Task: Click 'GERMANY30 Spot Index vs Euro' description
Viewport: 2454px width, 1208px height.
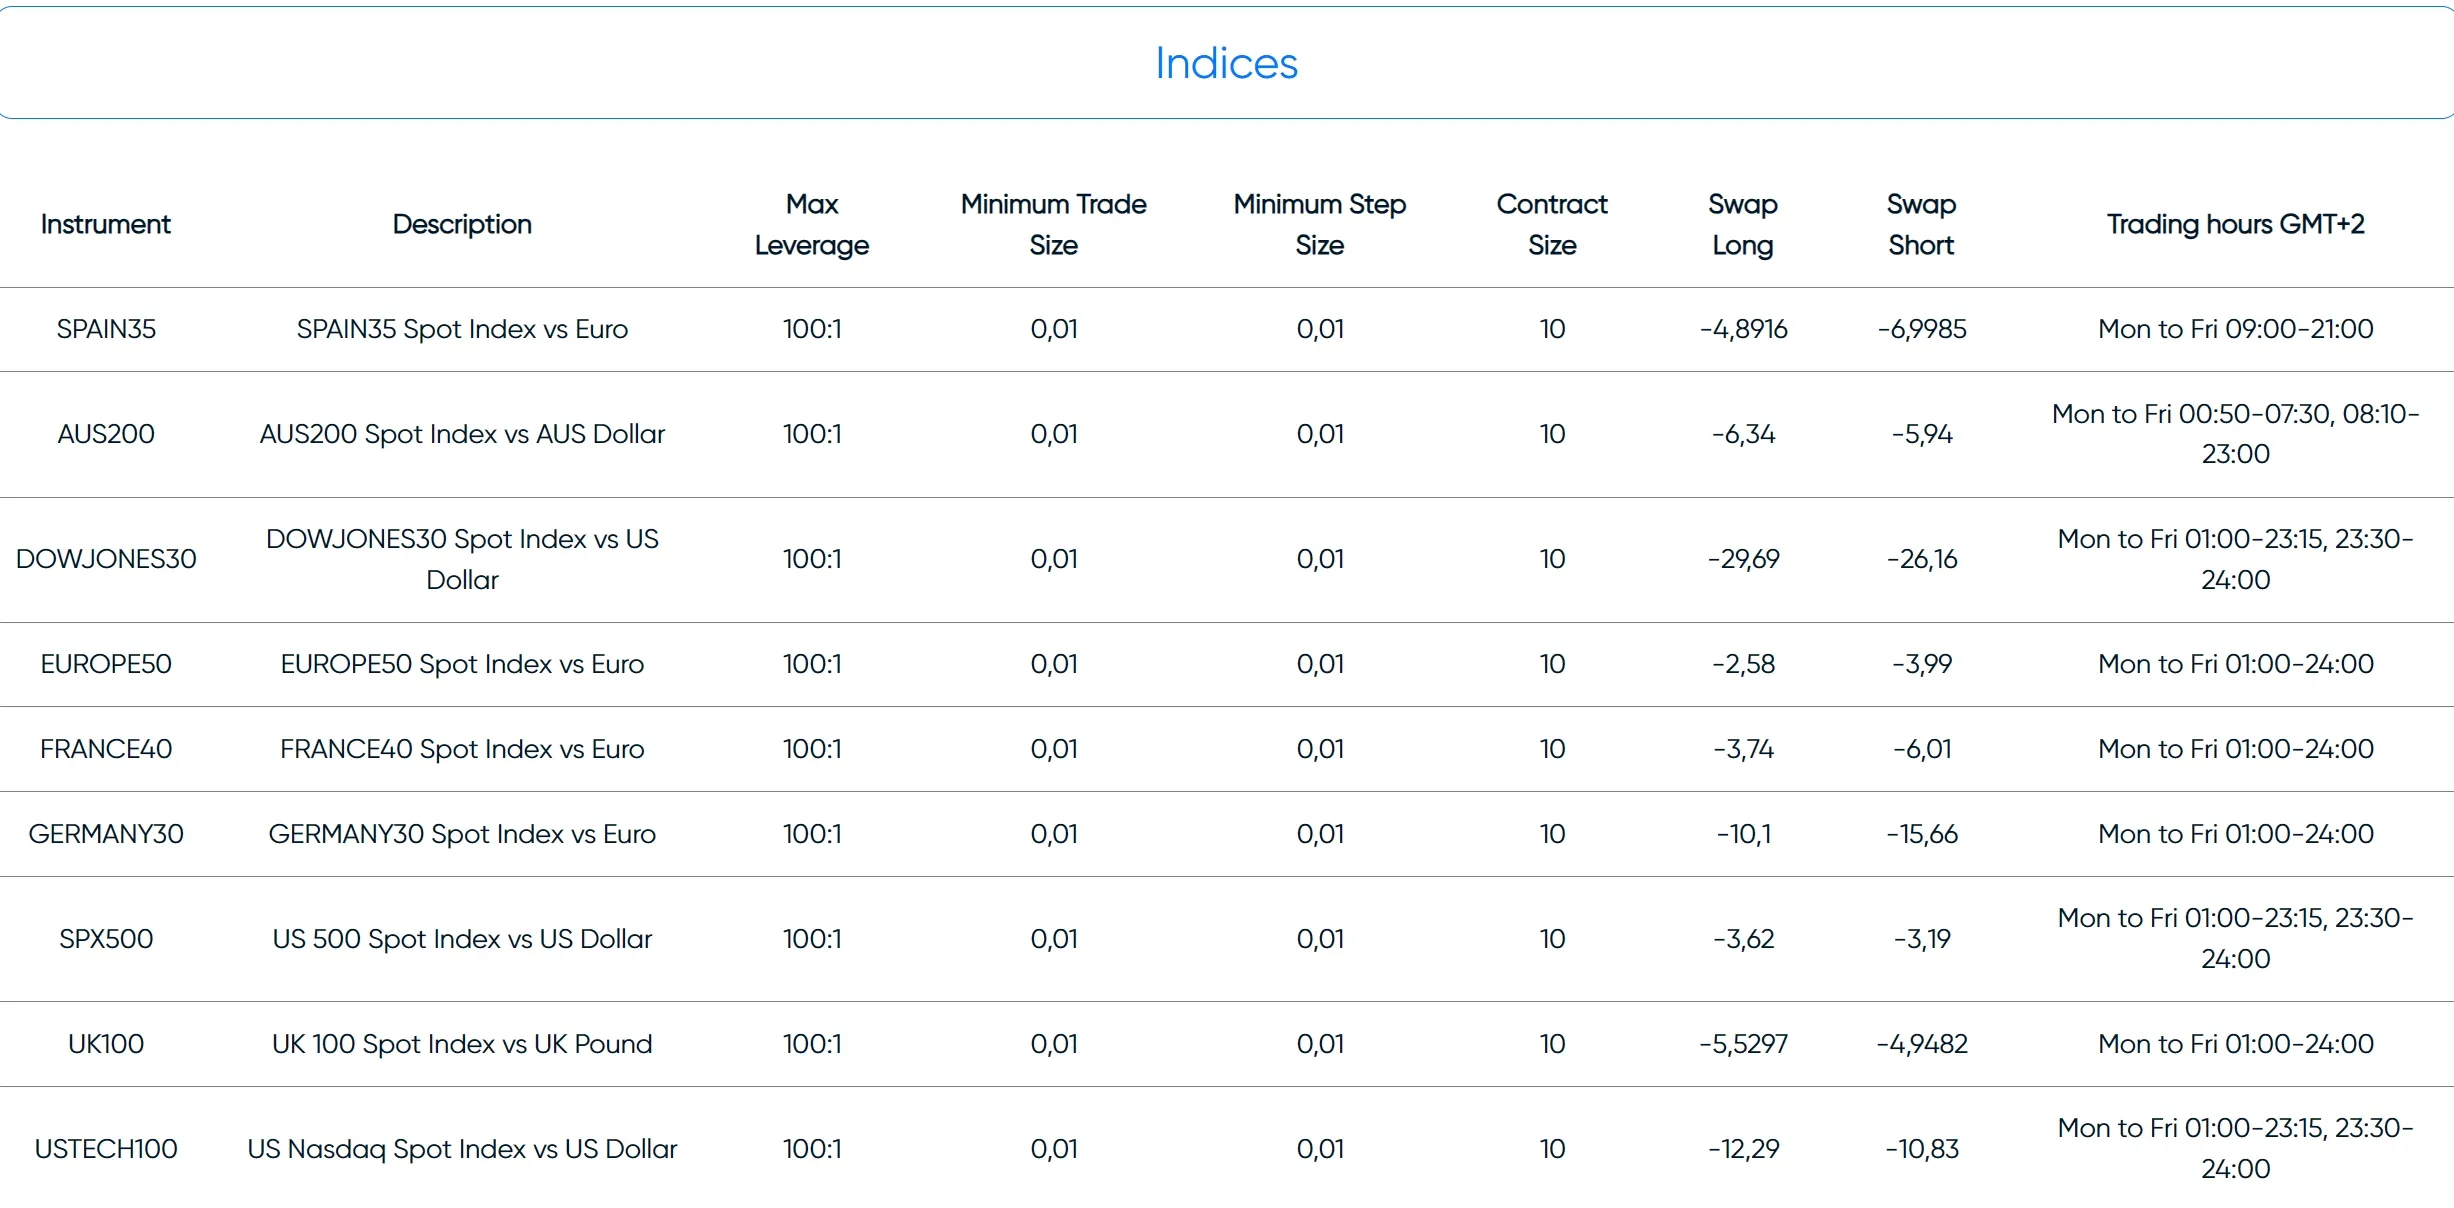Action: [462, 834]
